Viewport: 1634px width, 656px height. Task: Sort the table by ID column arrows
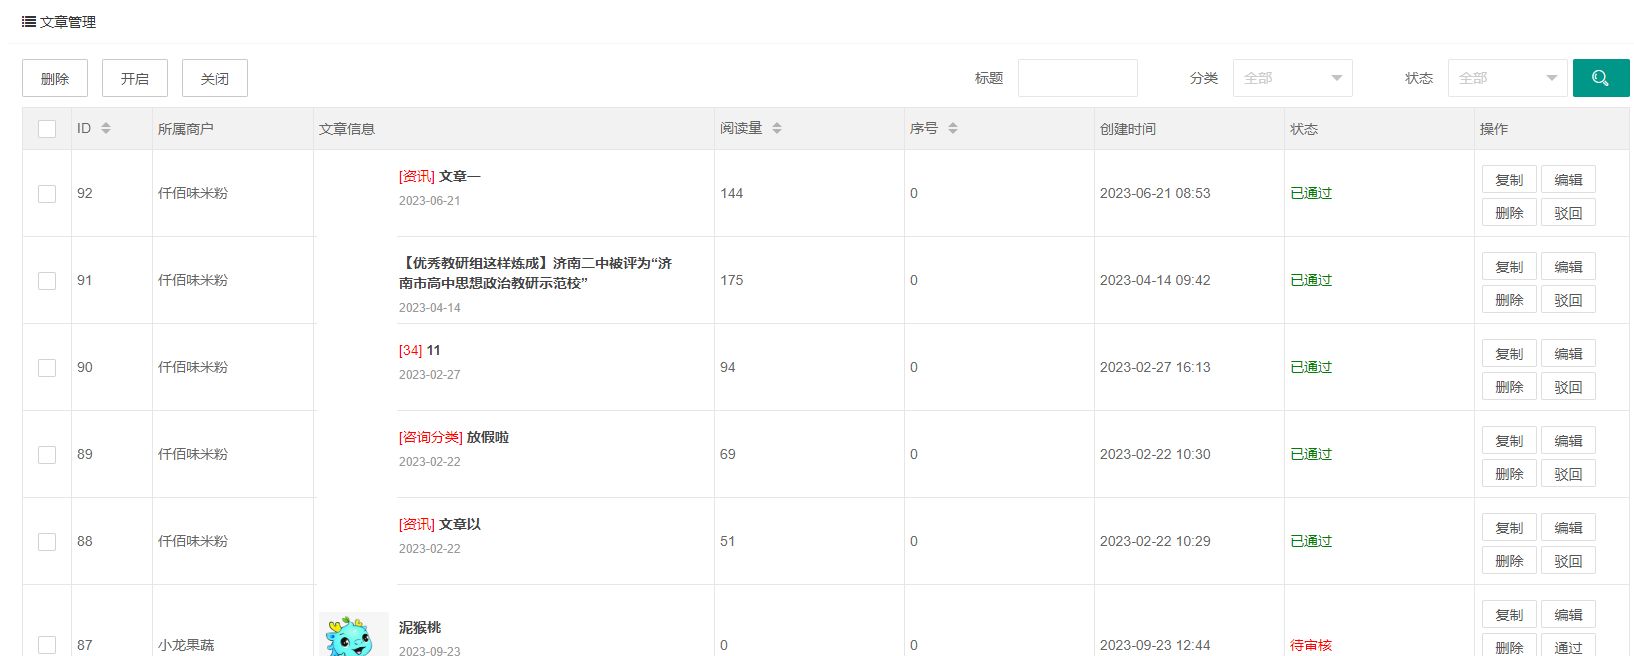coord(106,129)
